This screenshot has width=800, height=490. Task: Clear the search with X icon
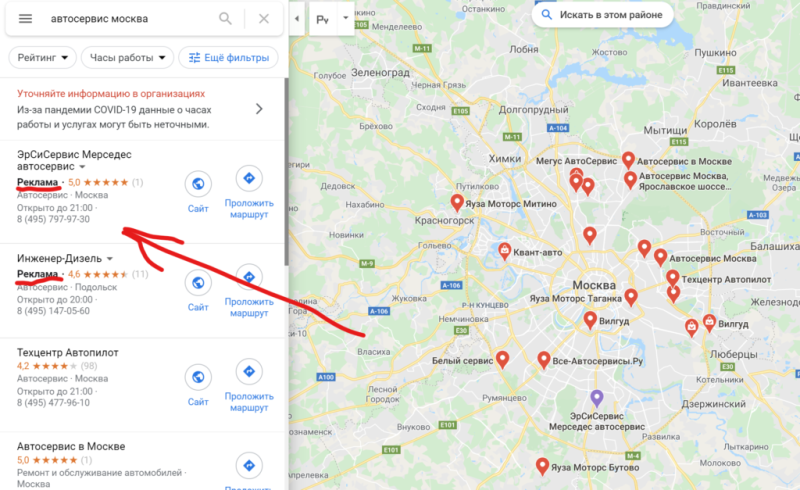(264, 19)
